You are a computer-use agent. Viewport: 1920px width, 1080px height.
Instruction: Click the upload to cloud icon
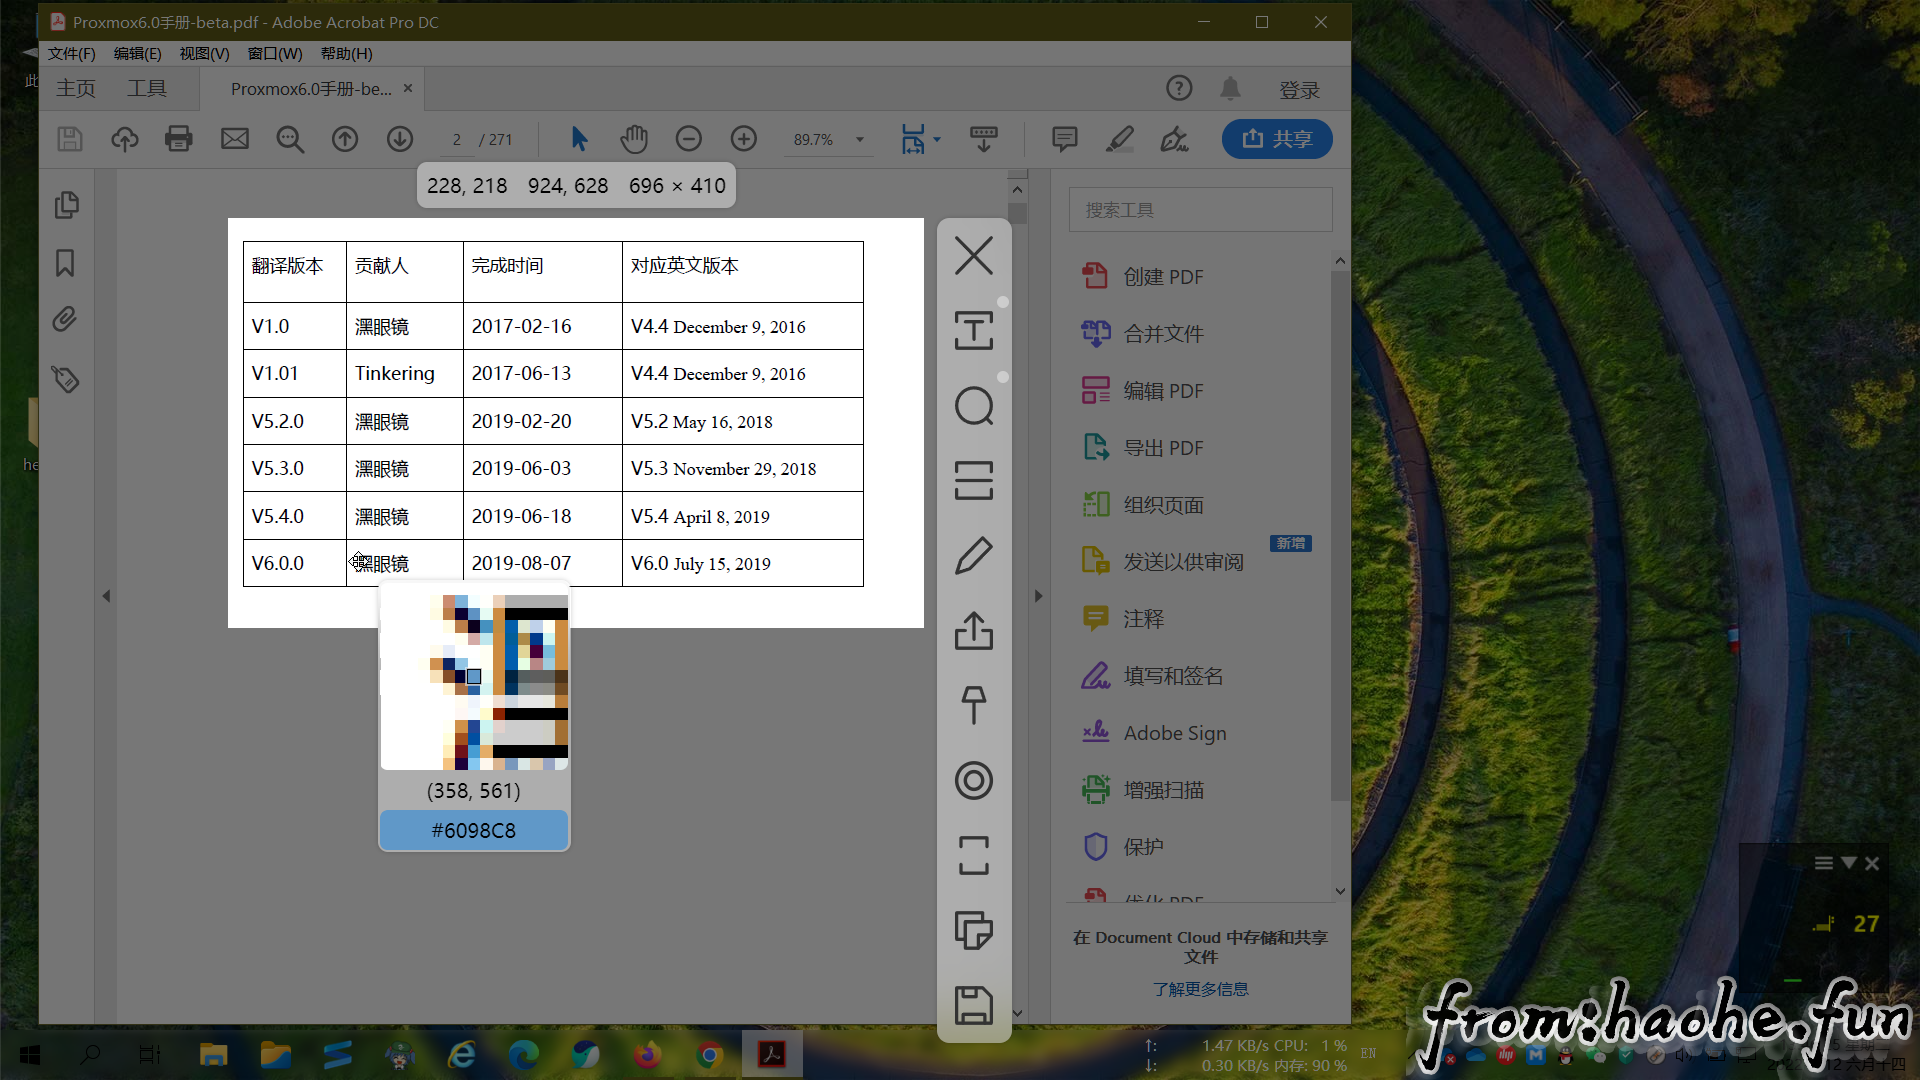[124, 139]
